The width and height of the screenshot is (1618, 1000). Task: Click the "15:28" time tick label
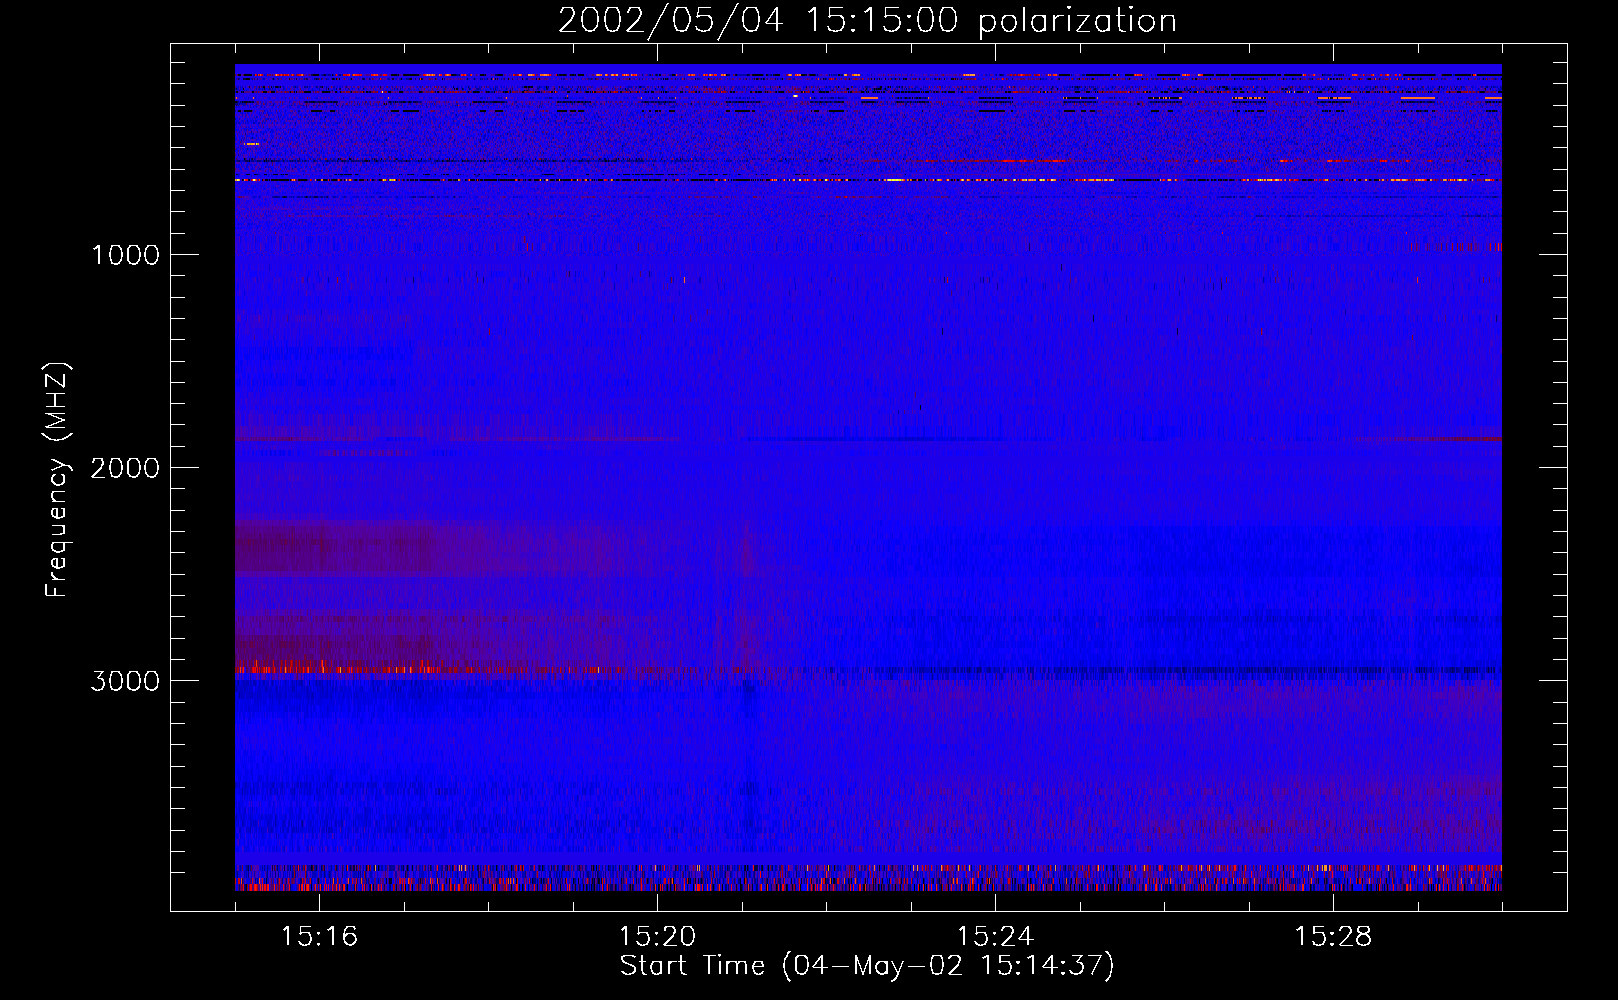point(1333,937)
